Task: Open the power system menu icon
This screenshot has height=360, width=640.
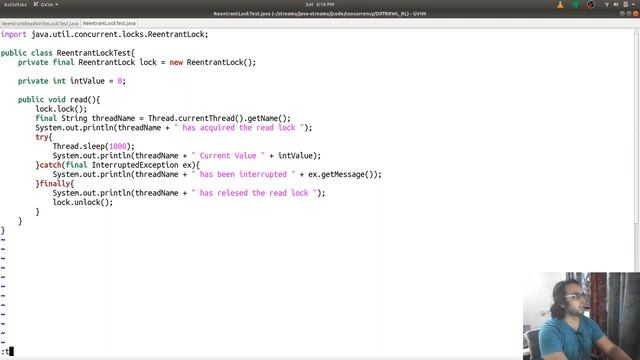Action: [x=626, y=4]
